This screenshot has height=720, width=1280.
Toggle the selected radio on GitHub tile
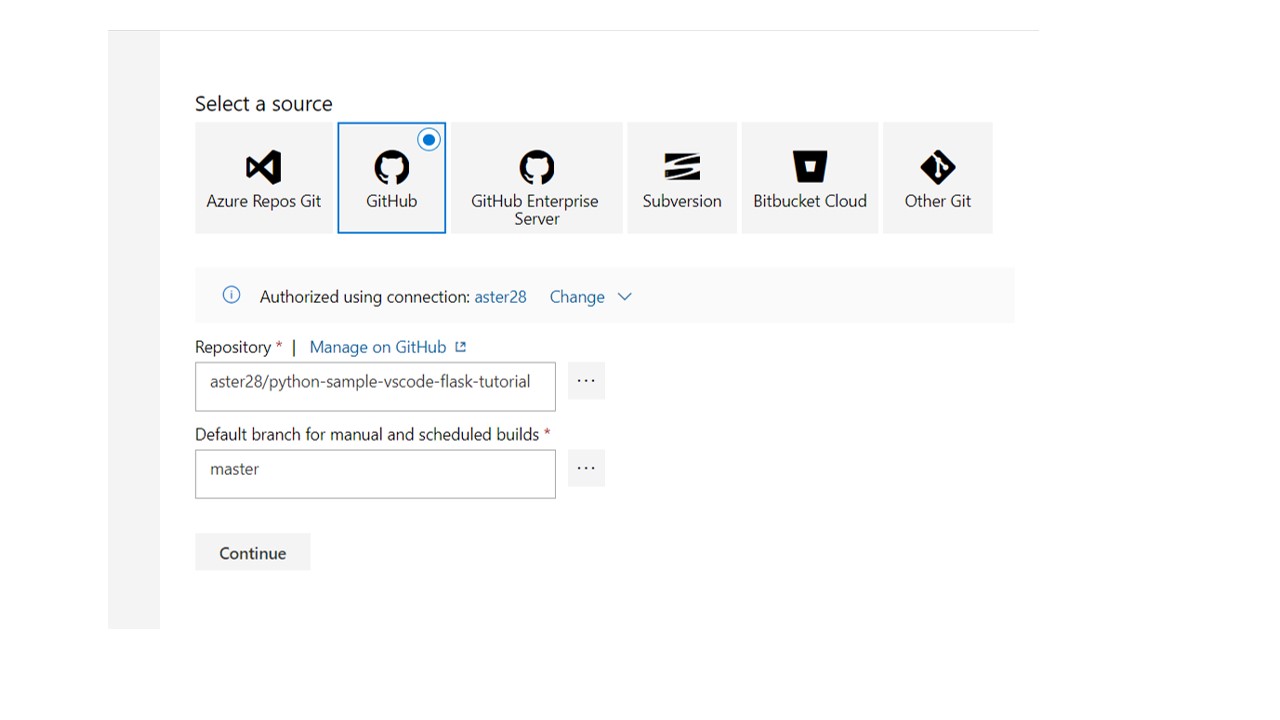(x=429, y=140)
